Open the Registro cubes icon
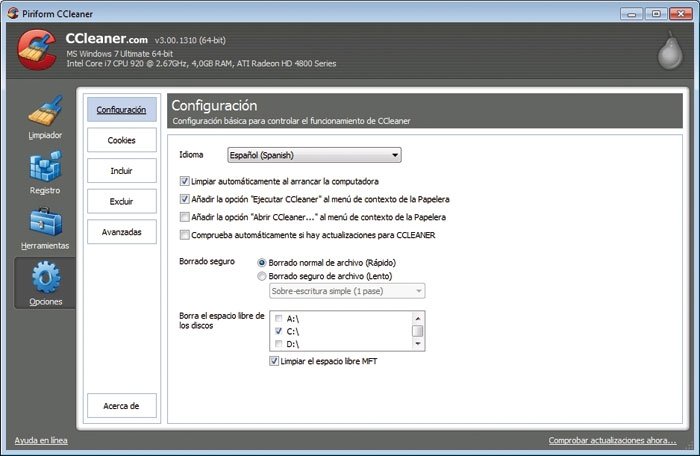 (46, 166)
